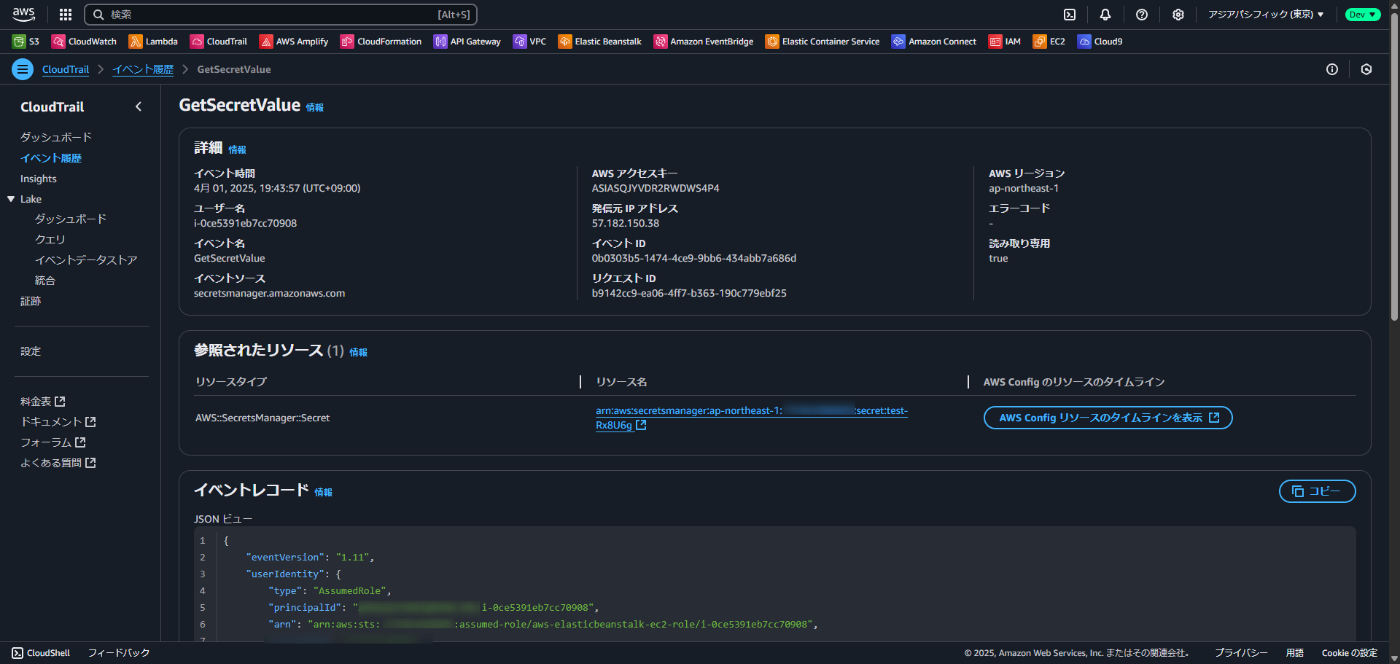Click 情報 link next to イベントレコード
1400x664 pixels.
point(323,492)
